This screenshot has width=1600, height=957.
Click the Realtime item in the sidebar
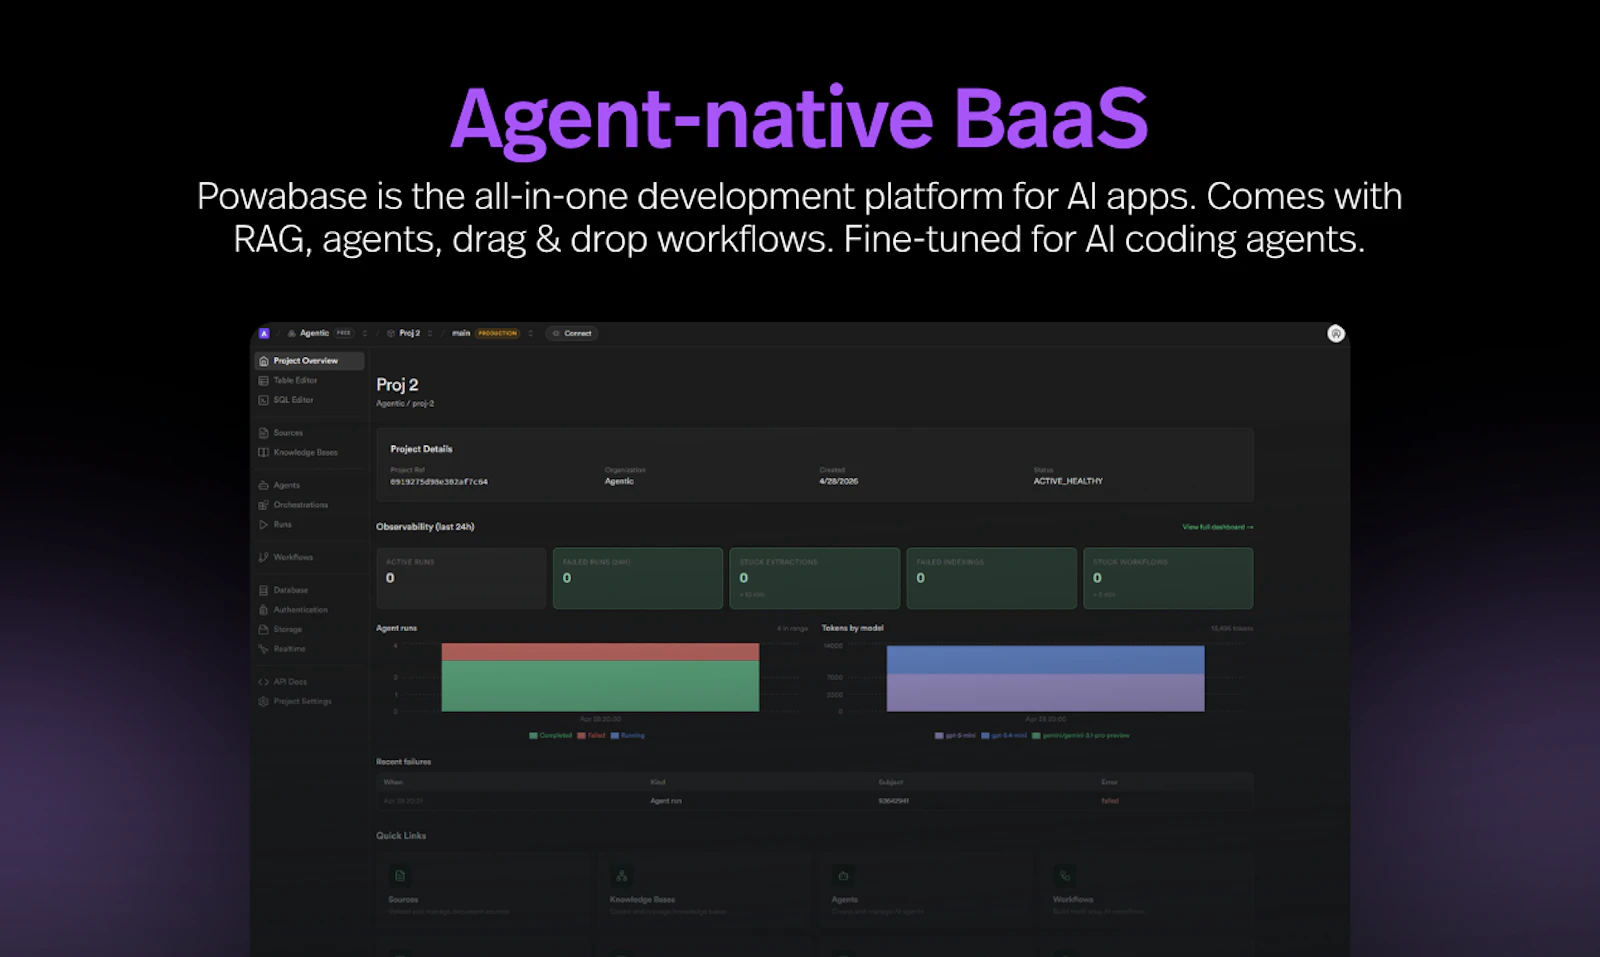310,649
